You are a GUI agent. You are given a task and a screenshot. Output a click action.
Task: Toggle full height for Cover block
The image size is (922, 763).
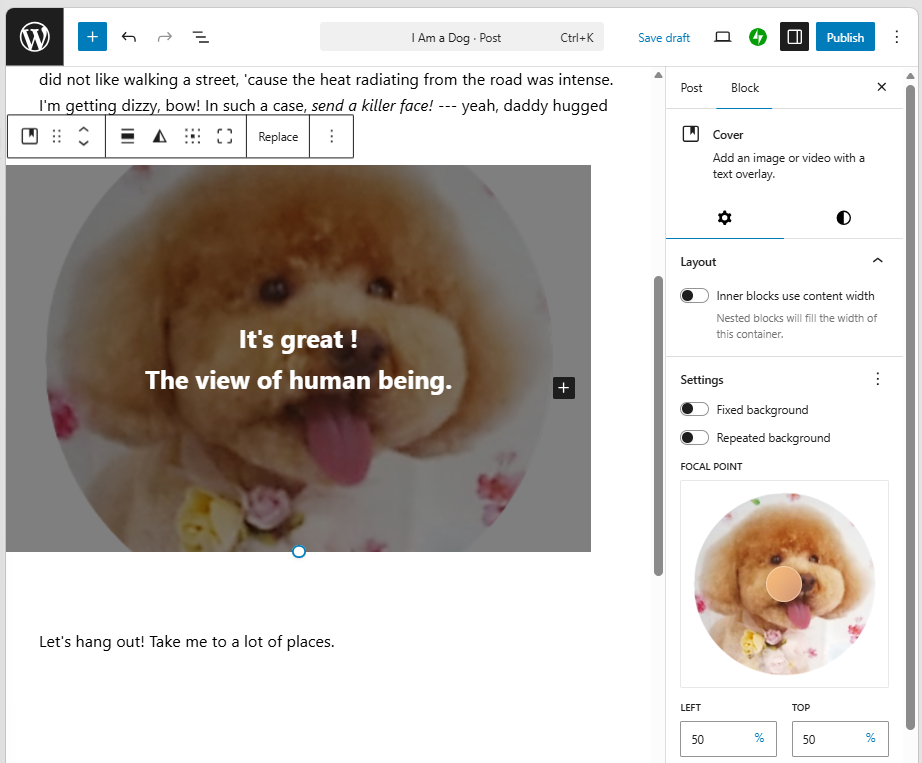click(x=225, y=137)
